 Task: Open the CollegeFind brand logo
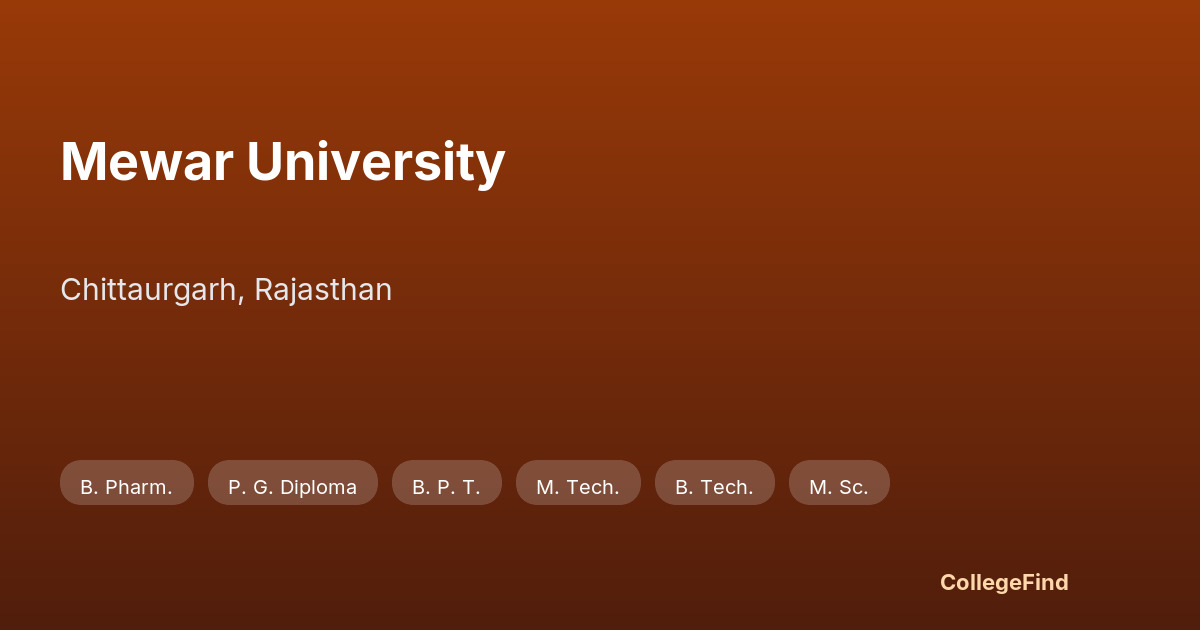1004,583
